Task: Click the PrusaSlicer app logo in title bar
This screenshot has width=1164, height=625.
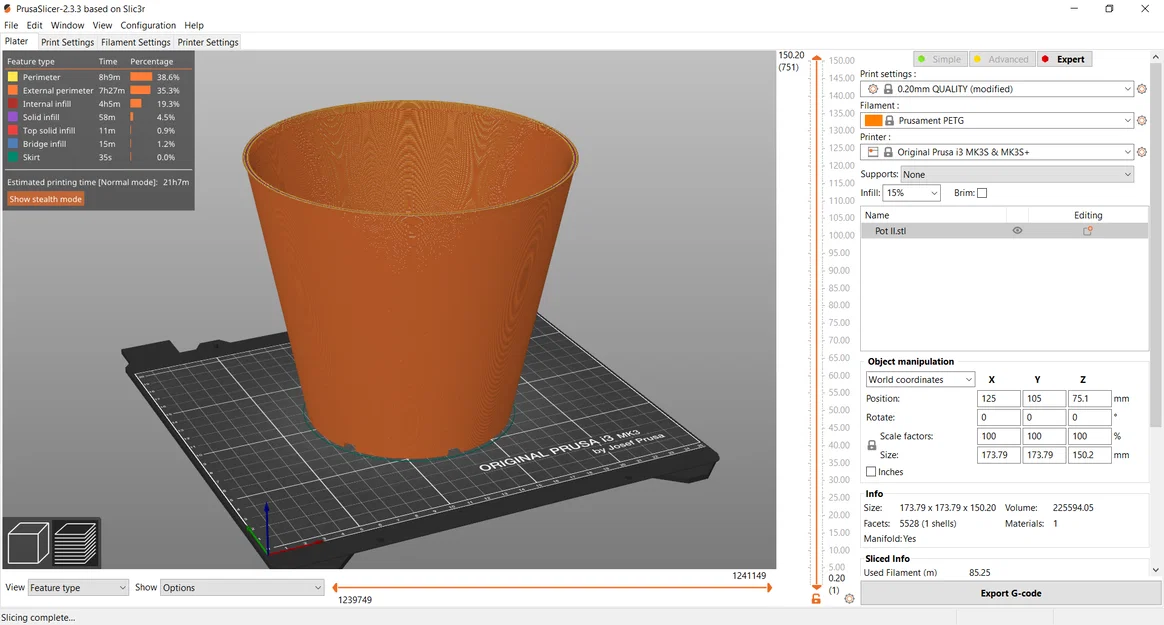Action: 7,9
